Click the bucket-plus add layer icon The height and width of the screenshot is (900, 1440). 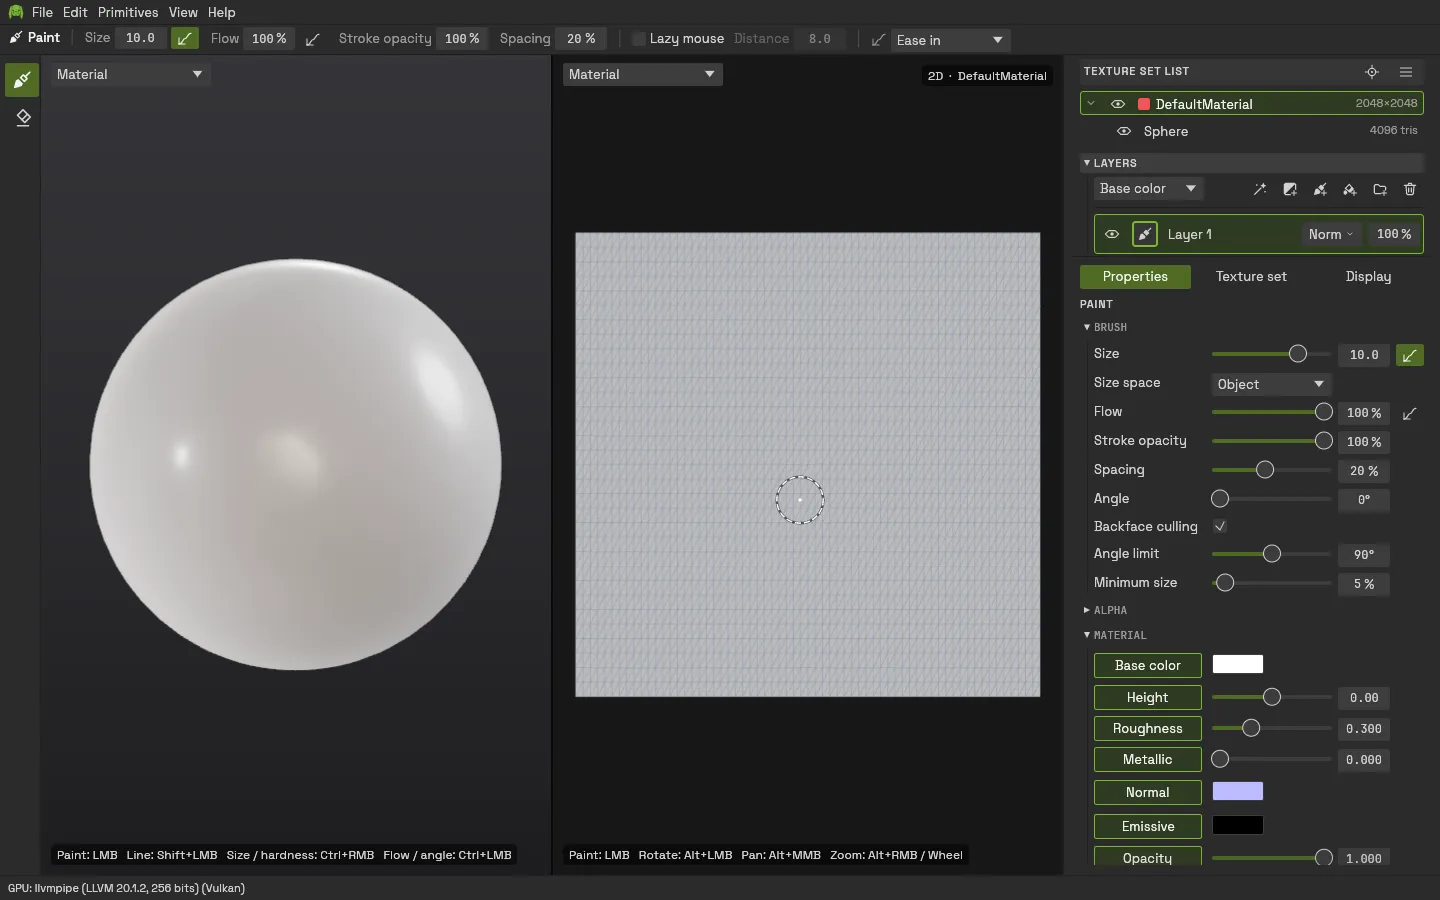1350,189
